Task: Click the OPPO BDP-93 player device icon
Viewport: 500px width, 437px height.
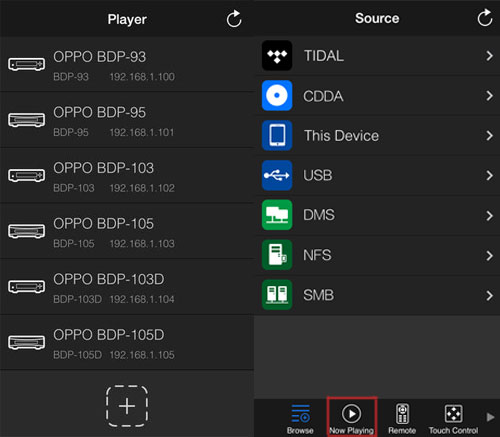Action: (x=27, y=64)
